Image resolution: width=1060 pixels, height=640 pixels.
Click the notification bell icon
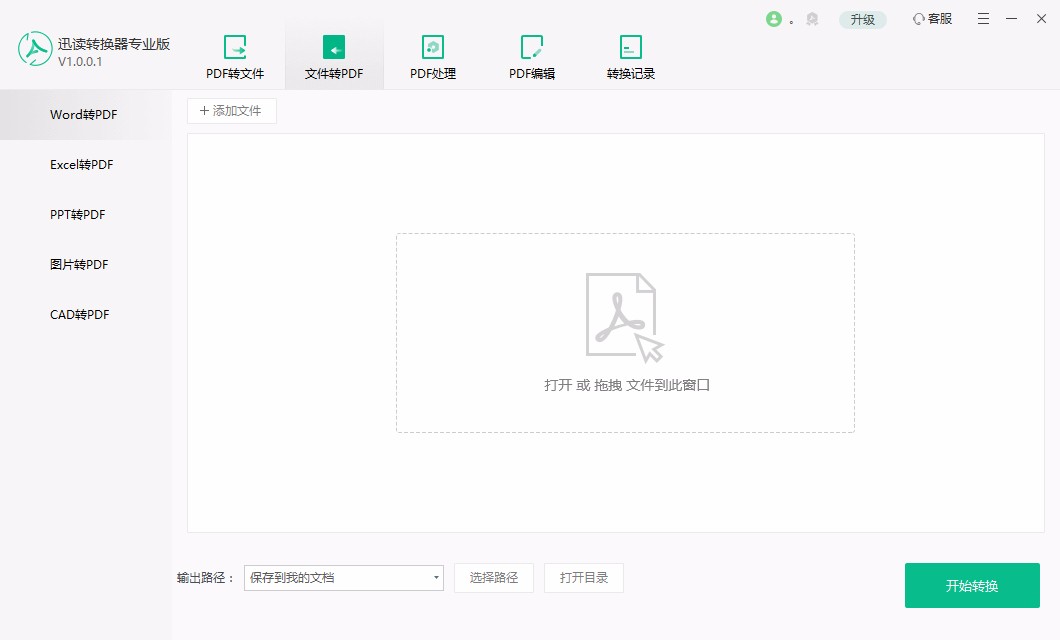[x=812, y=18]
